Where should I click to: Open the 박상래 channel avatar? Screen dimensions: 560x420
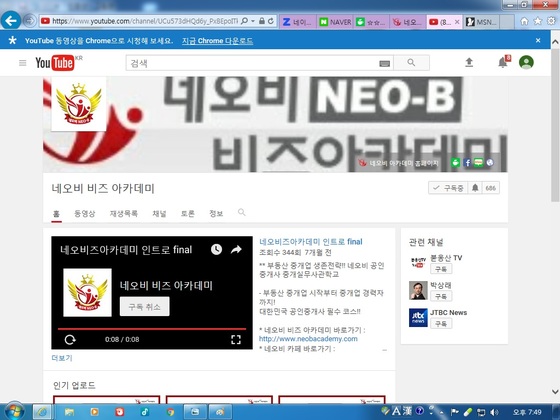[x=418, y=290]
